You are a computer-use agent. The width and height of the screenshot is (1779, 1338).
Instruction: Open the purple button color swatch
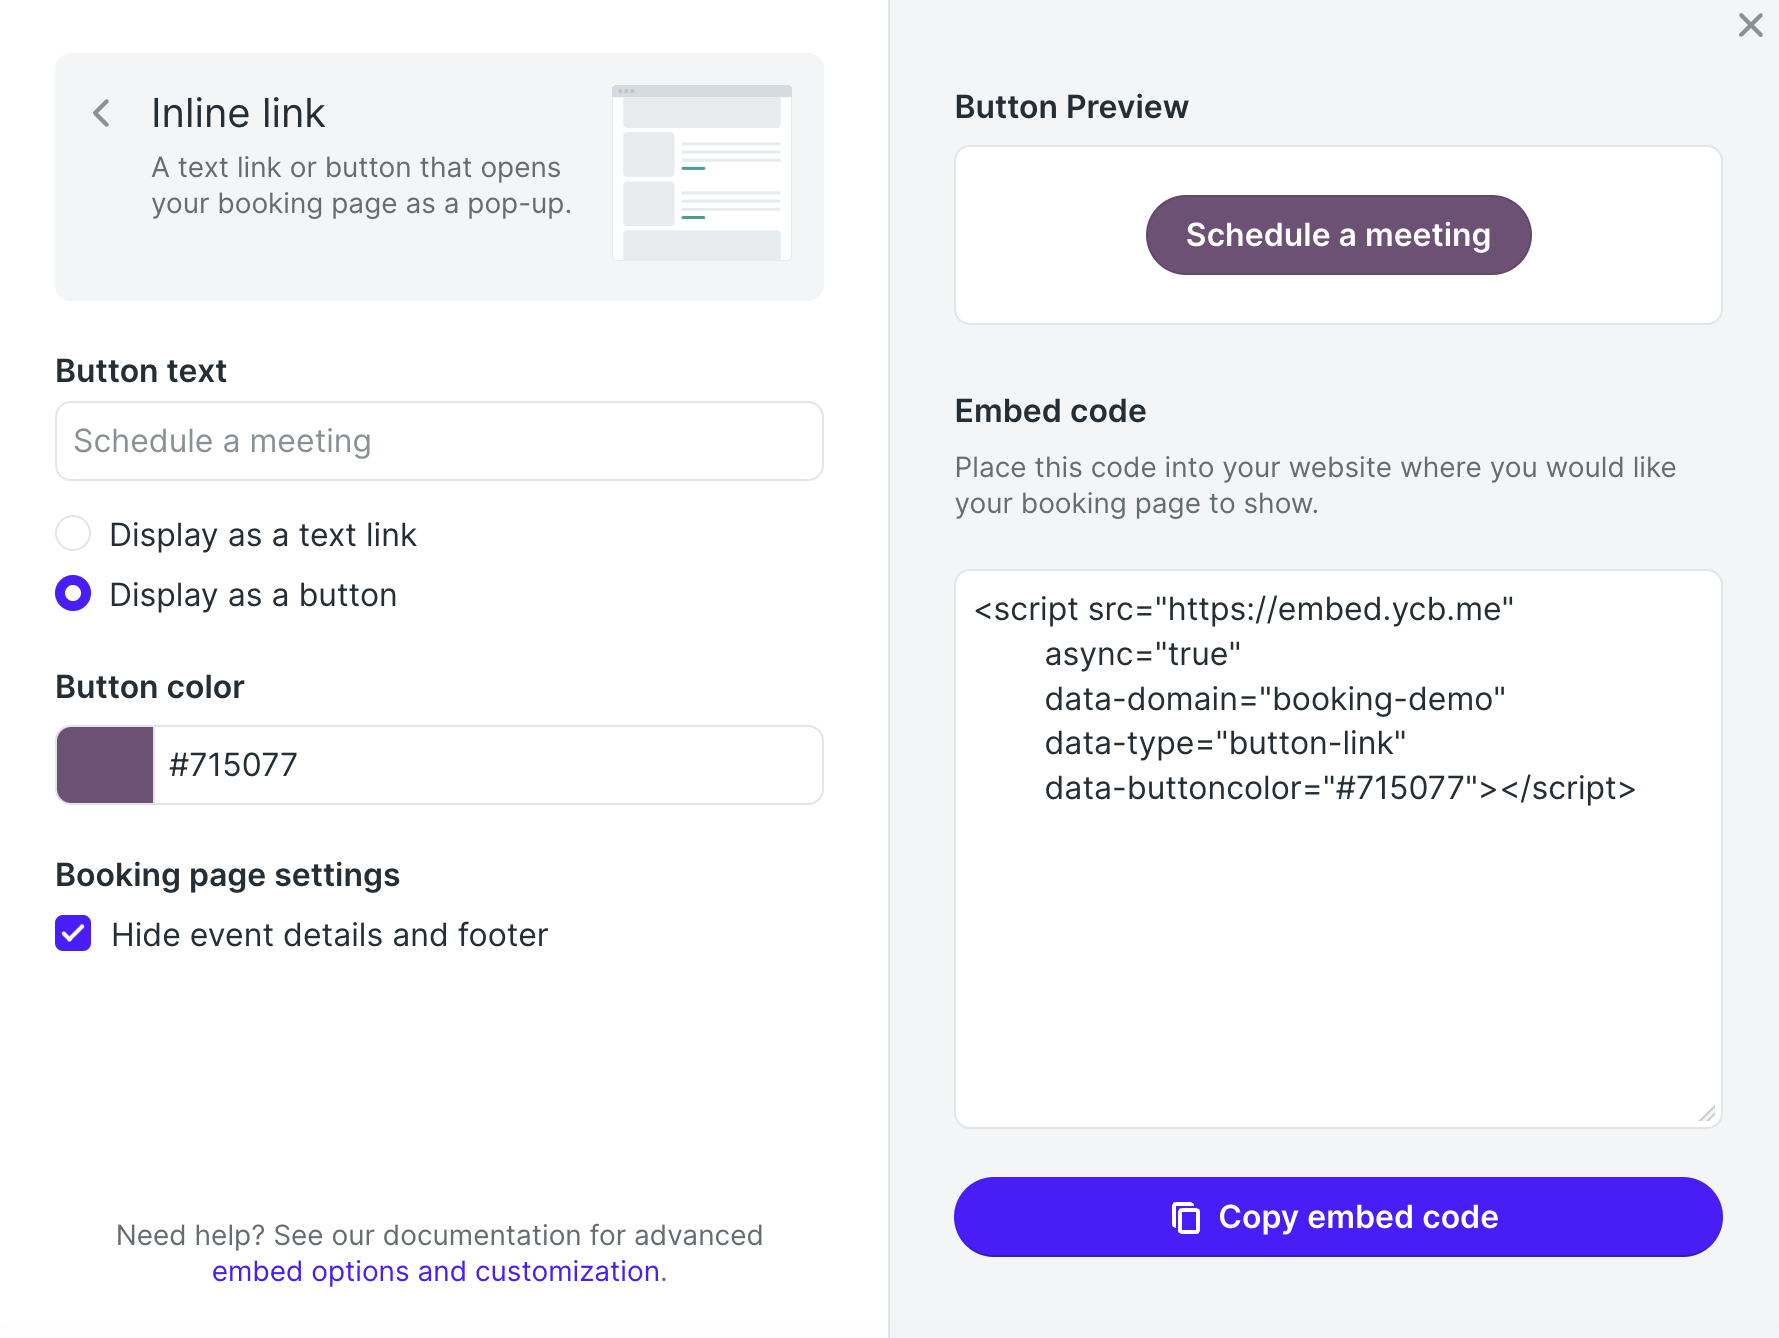coord(105,765)
